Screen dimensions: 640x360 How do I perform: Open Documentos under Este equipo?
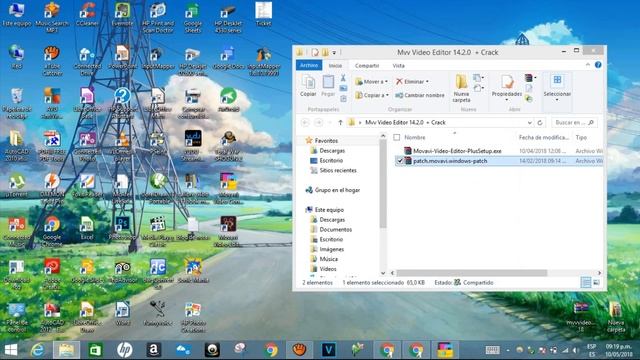pos(336,229)
